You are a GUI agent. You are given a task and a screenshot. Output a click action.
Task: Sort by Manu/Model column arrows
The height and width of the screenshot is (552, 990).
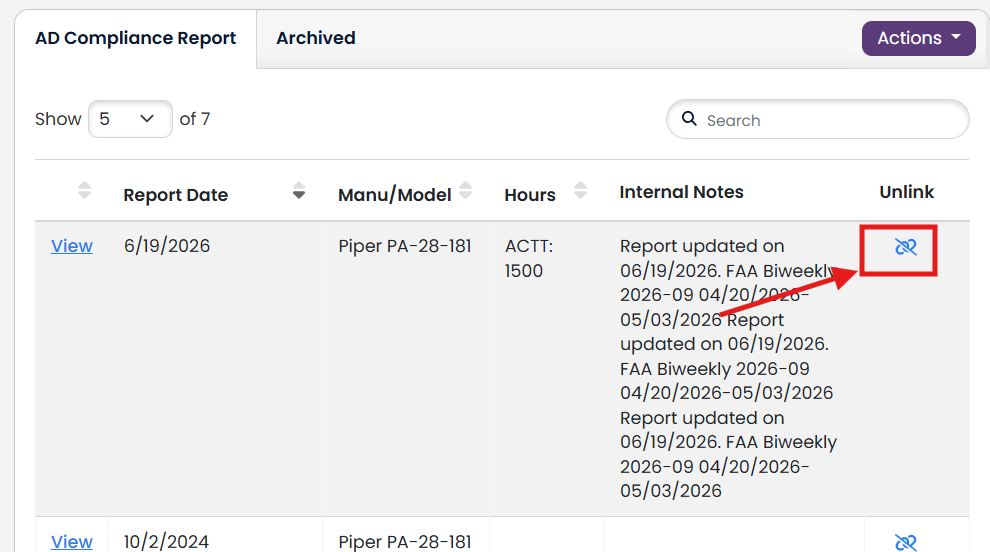(465, 190)
